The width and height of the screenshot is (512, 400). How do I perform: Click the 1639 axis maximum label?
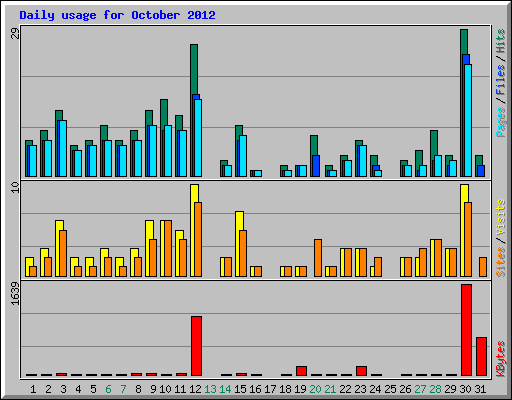coord(15,293)
